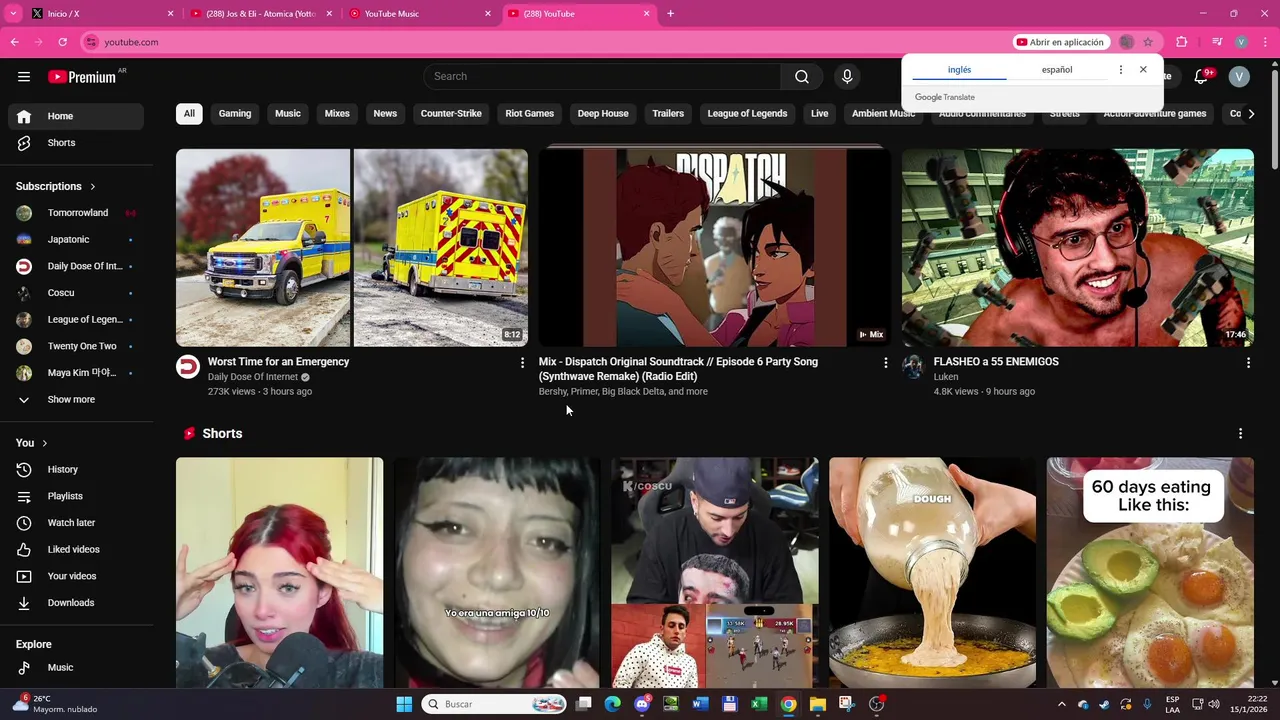The width and height of the screenshot is (1280, 720).
Task: Reload the page
Action: click(x=62, y=42)
